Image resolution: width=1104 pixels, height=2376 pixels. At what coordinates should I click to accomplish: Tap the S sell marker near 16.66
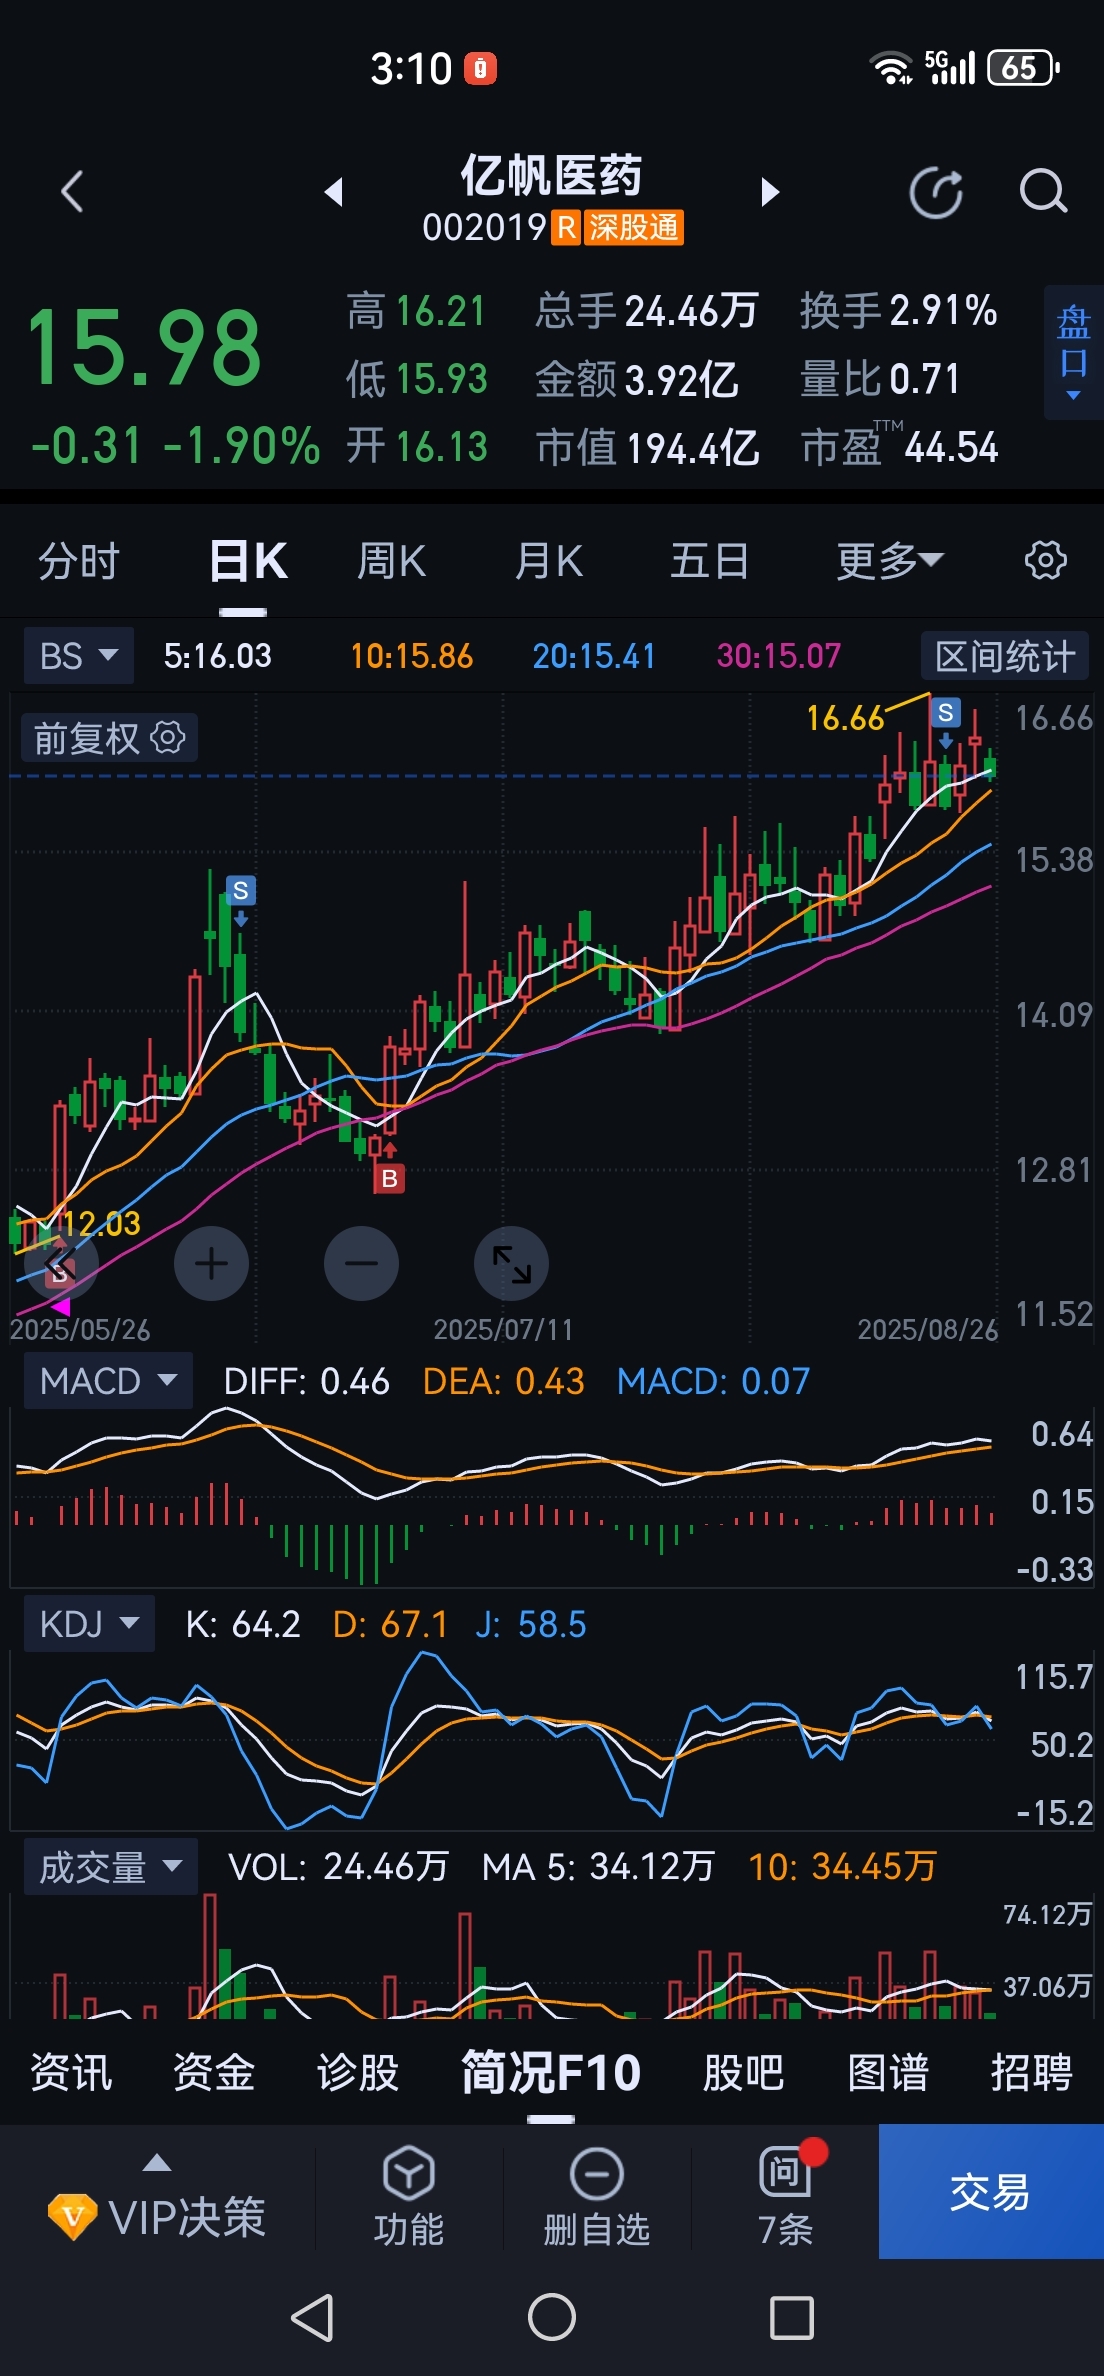[945, 713]
